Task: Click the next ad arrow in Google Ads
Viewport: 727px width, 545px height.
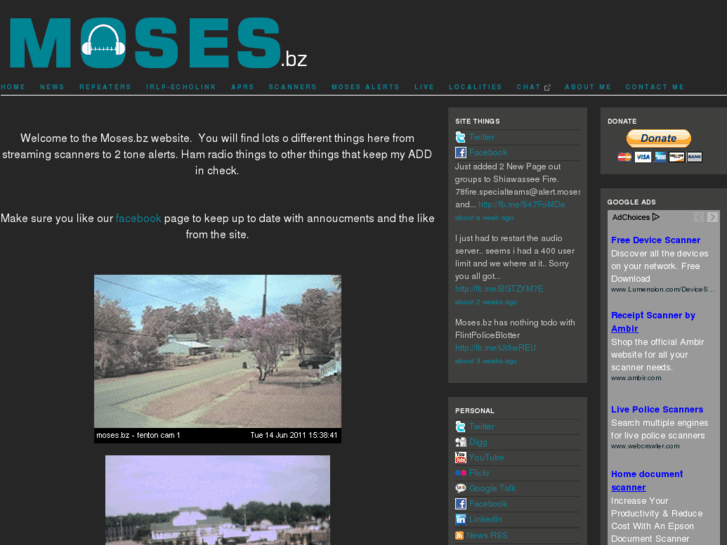Action: [712, 217]
